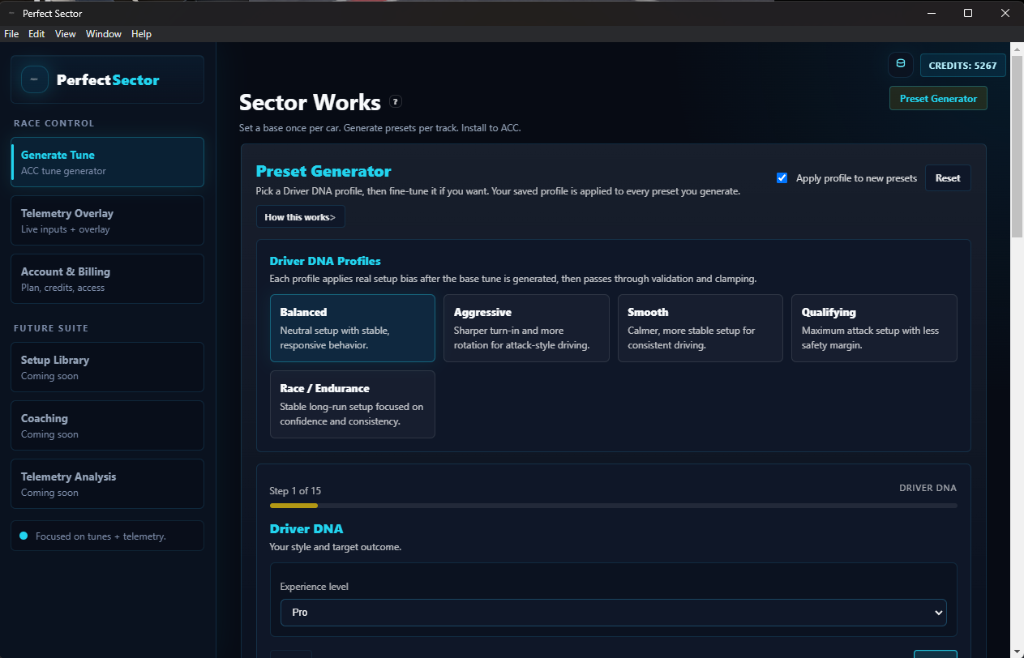Screen dimensions: 1024x658
Task: Open the help question mark beside Sector Works
Action: (x=395, y=102)
